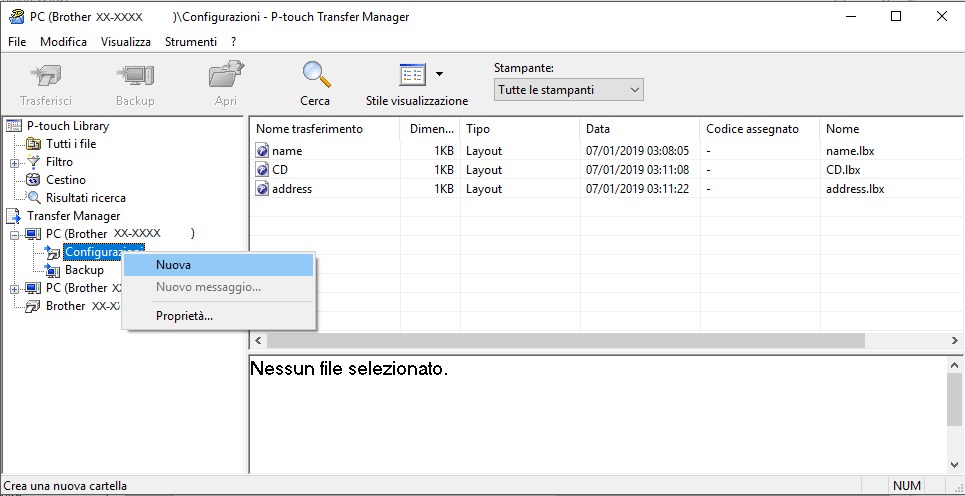Select the Backup folder in the tree
This screenshot has width=965, height=496.
click(84, 270)
